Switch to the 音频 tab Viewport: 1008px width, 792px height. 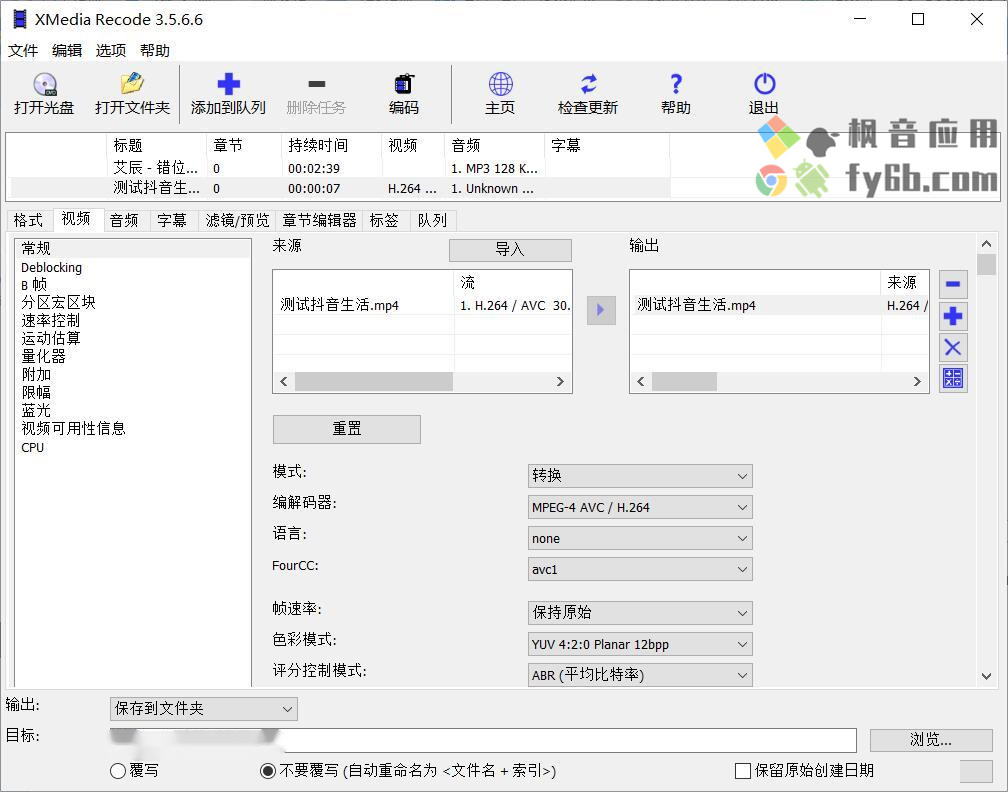pyautogui.click(x=124, y=220)
